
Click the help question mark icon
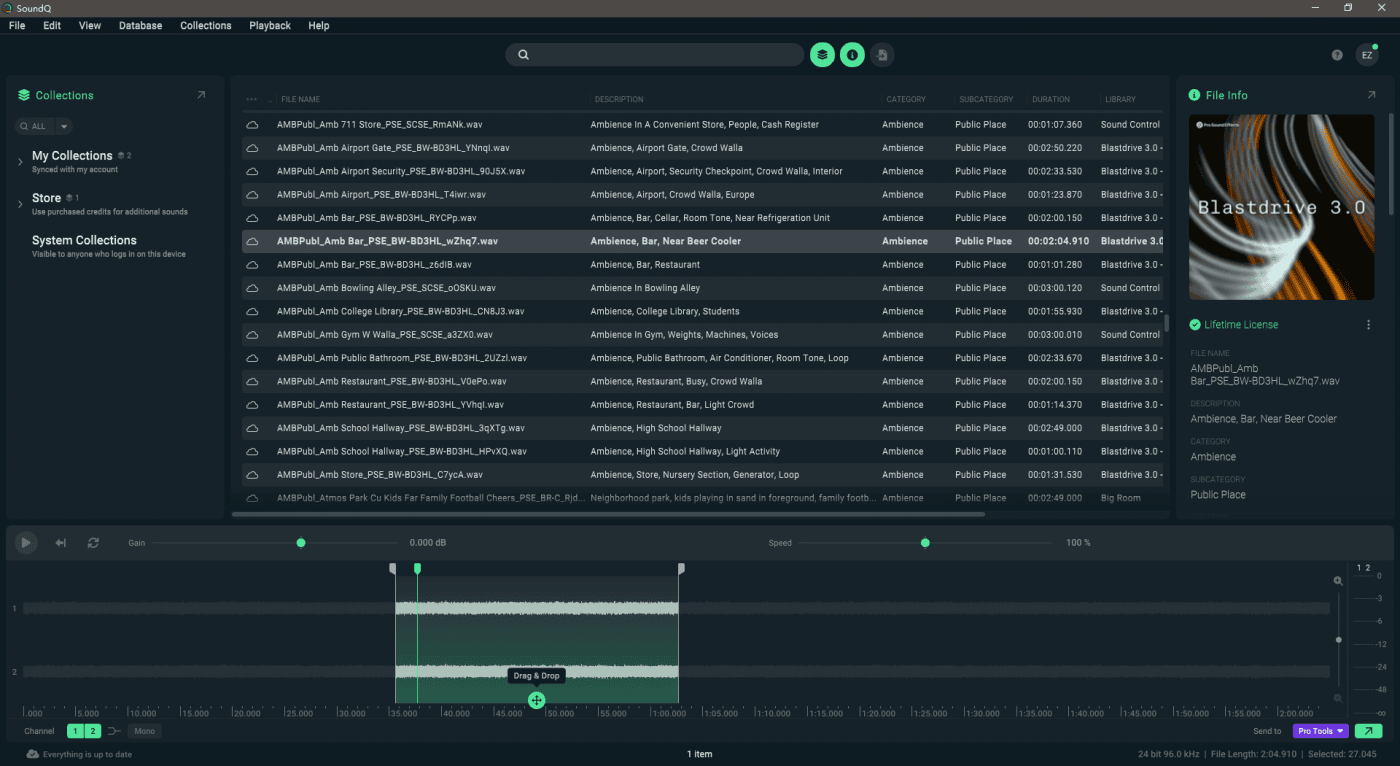tap(1337, 55)
